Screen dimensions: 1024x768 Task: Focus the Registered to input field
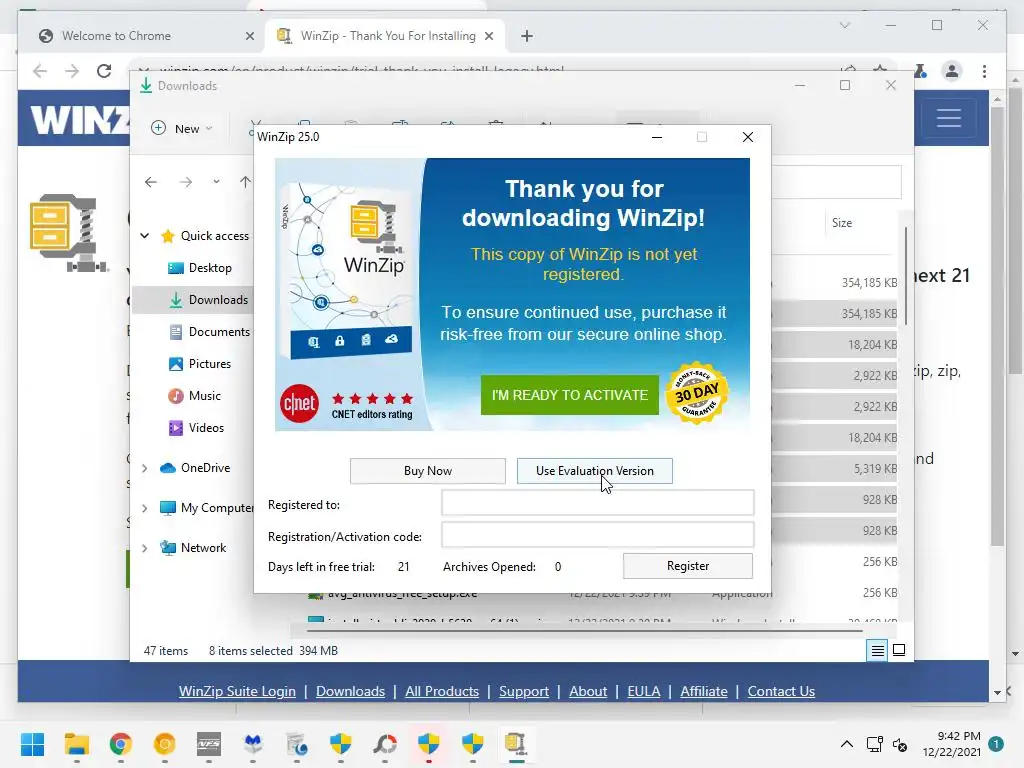[598, 503]
